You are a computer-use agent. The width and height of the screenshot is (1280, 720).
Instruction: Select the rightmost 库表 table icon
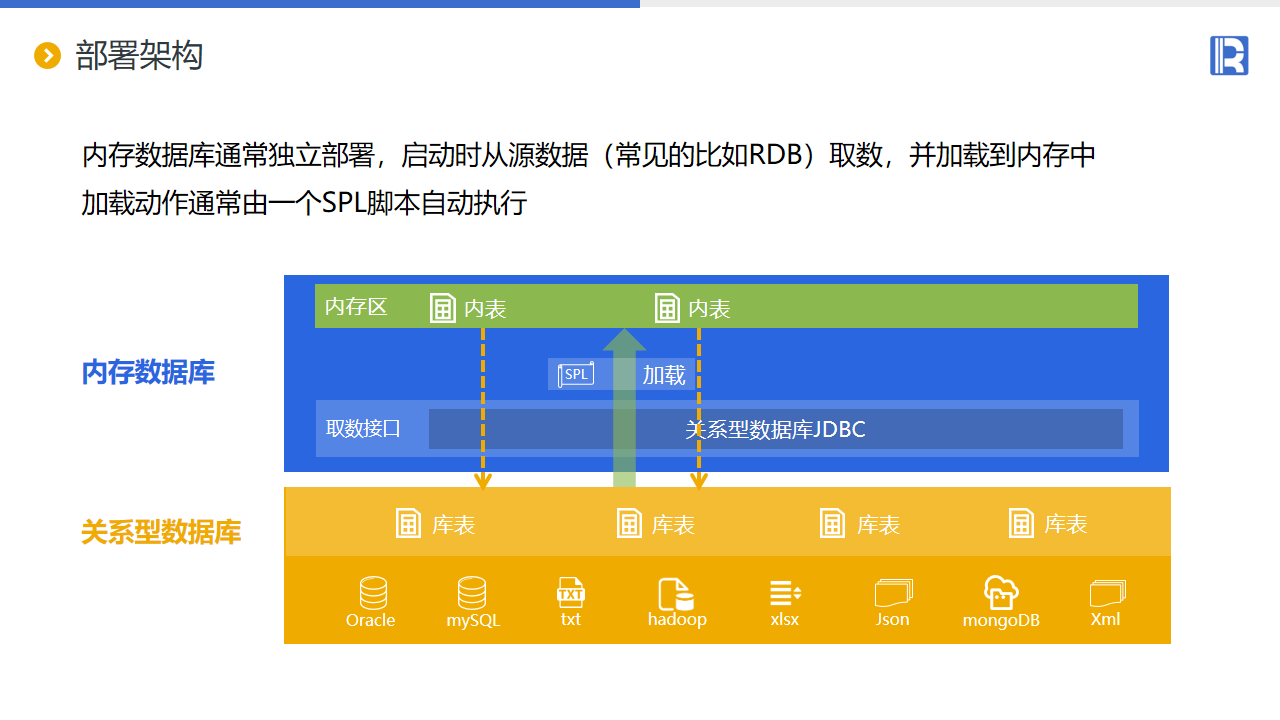[x=1021, y=523]
